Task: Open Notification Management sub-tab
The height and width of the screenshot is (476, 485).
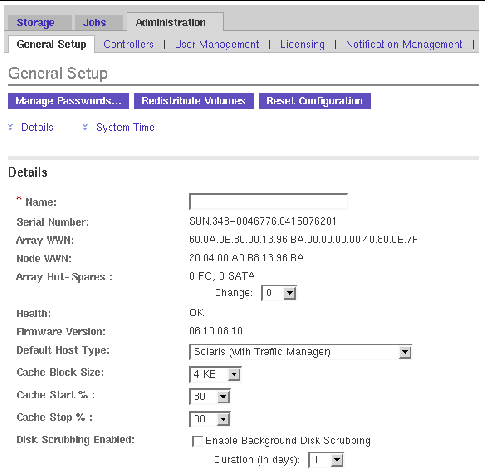Action: pos(404,44)
